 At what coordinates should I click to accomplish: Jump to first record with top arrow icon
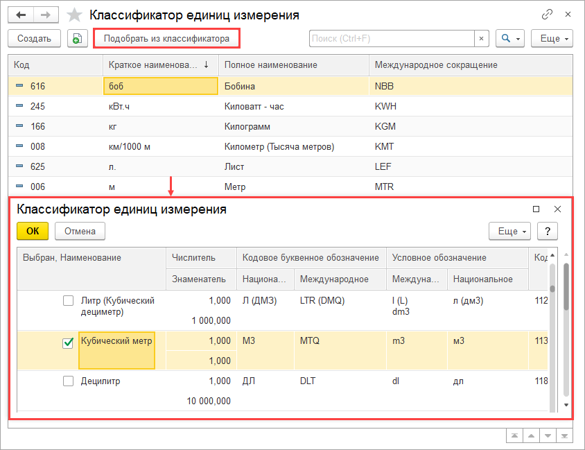514,435
